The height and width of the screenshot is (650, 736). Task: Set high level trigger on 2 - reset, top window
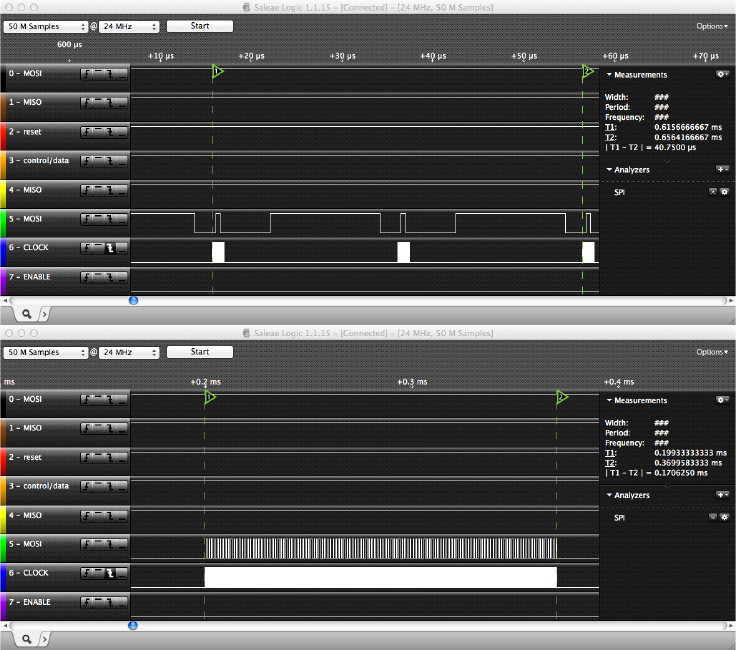pos(99,132)
